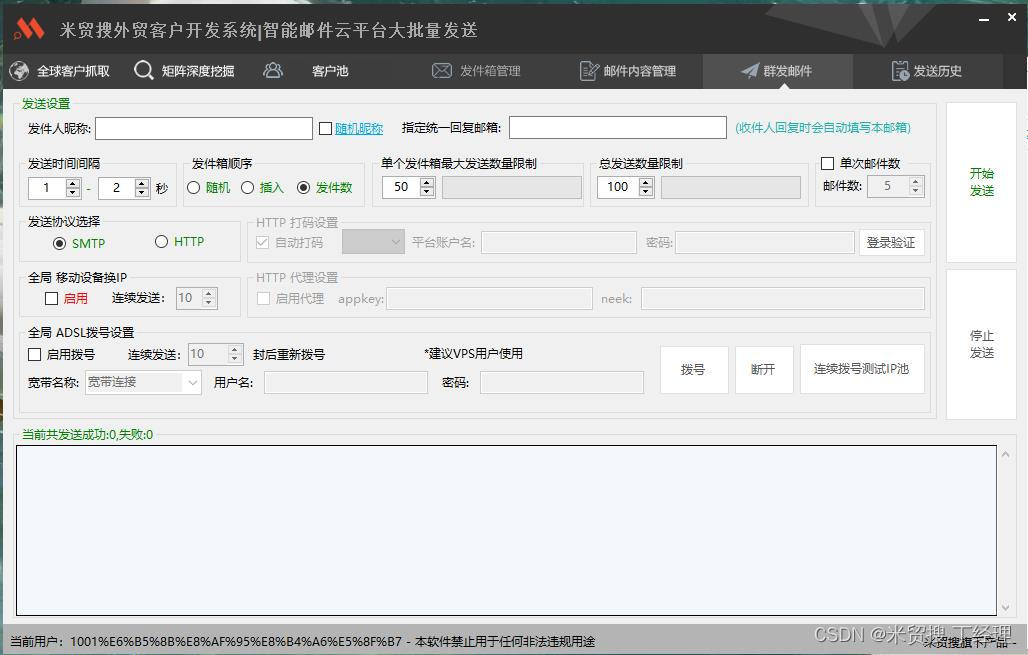Click the envelope icon for 发件箱管理
Image resolution: width=1028 pixels, height=655 pixels.
click(442, 70)
